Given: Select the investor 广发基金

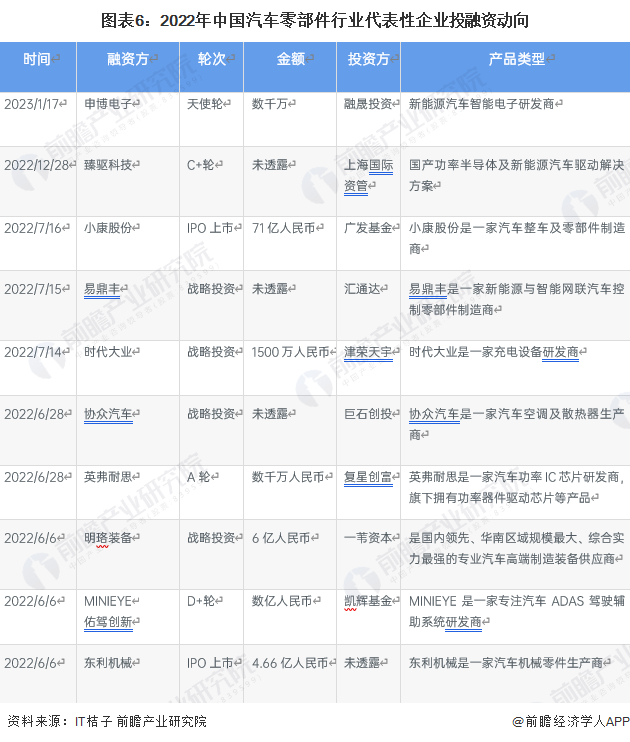Looking at the screenshot, I should point(368,229).
